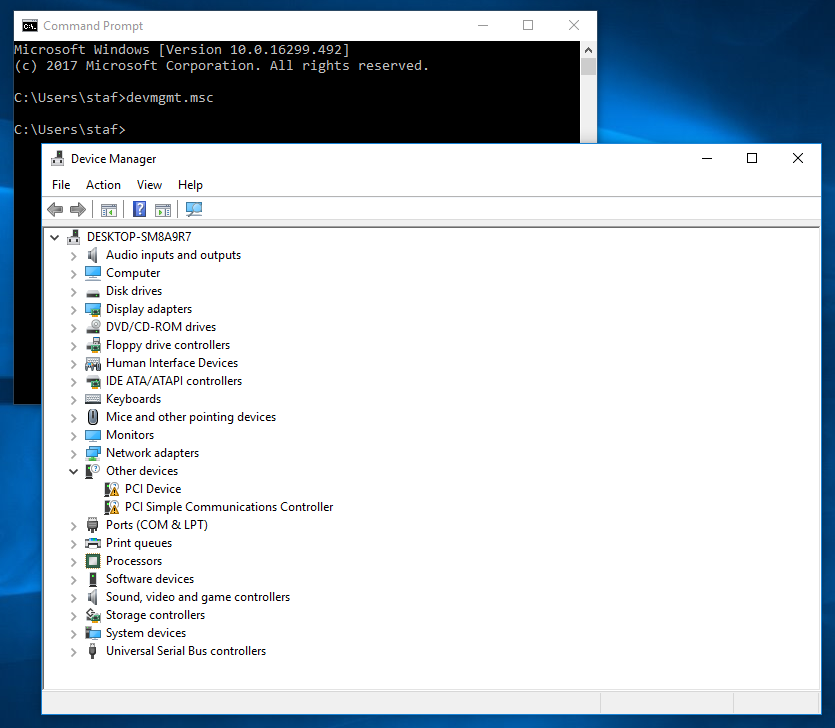Click the blue Help question mark icon
835x728 pixels.
tap(140, 209)
